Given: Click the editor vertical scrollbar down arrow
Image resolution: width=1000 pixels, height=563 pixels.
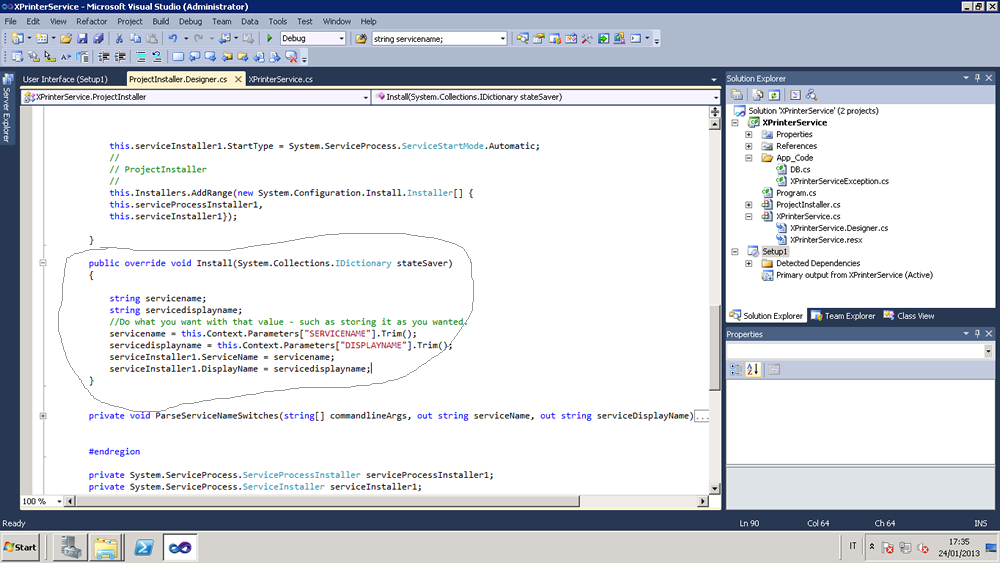Looking at the screenshot, I should pos(714,488).
